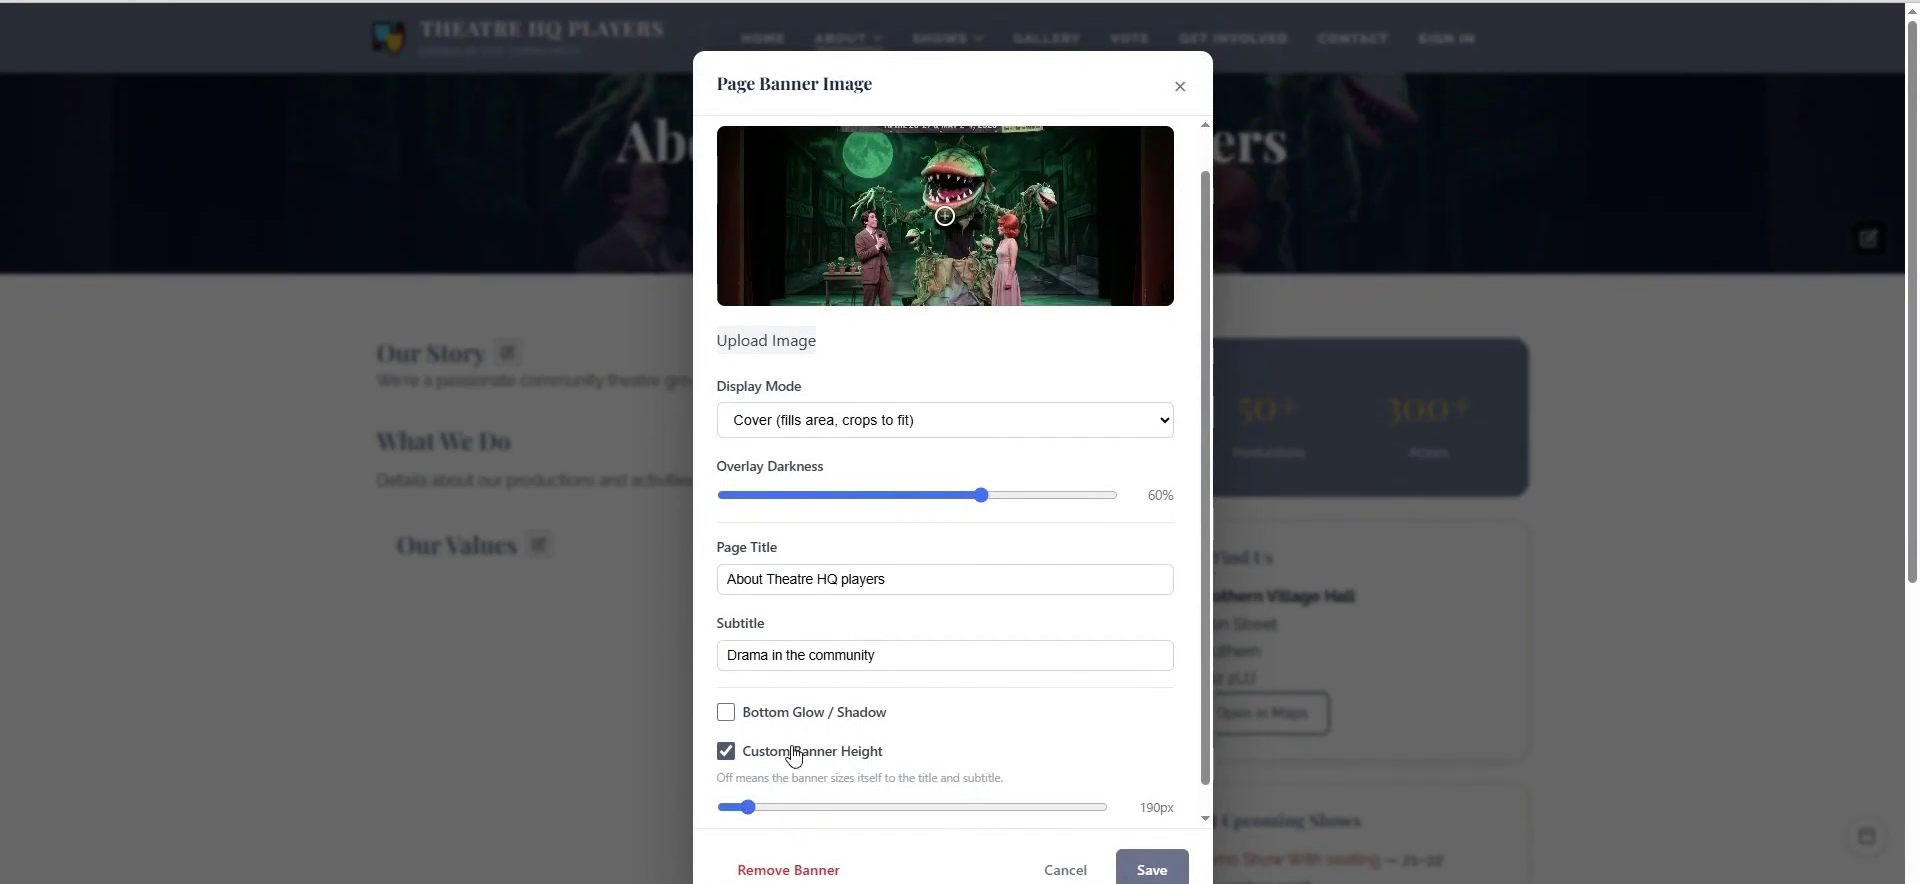
Task: Click the What We Do heading
Action: click(443, 442)
